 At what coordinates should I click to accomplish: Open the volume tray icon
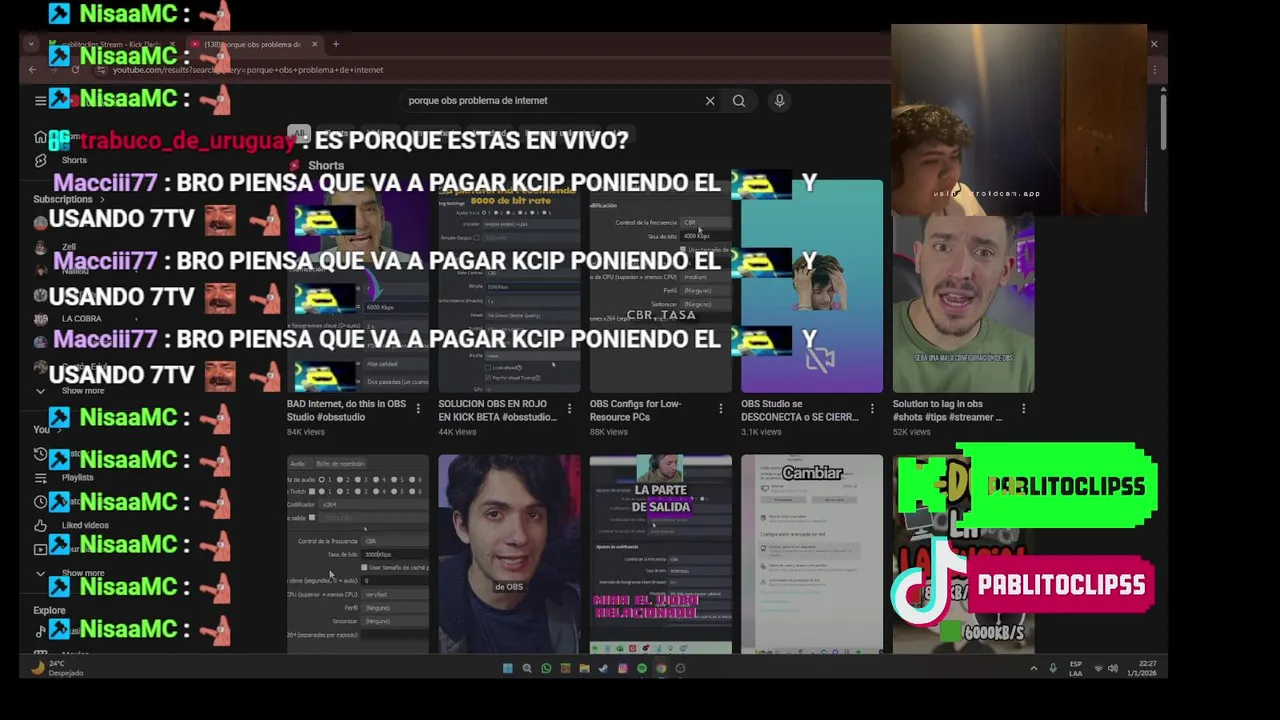1113,668
